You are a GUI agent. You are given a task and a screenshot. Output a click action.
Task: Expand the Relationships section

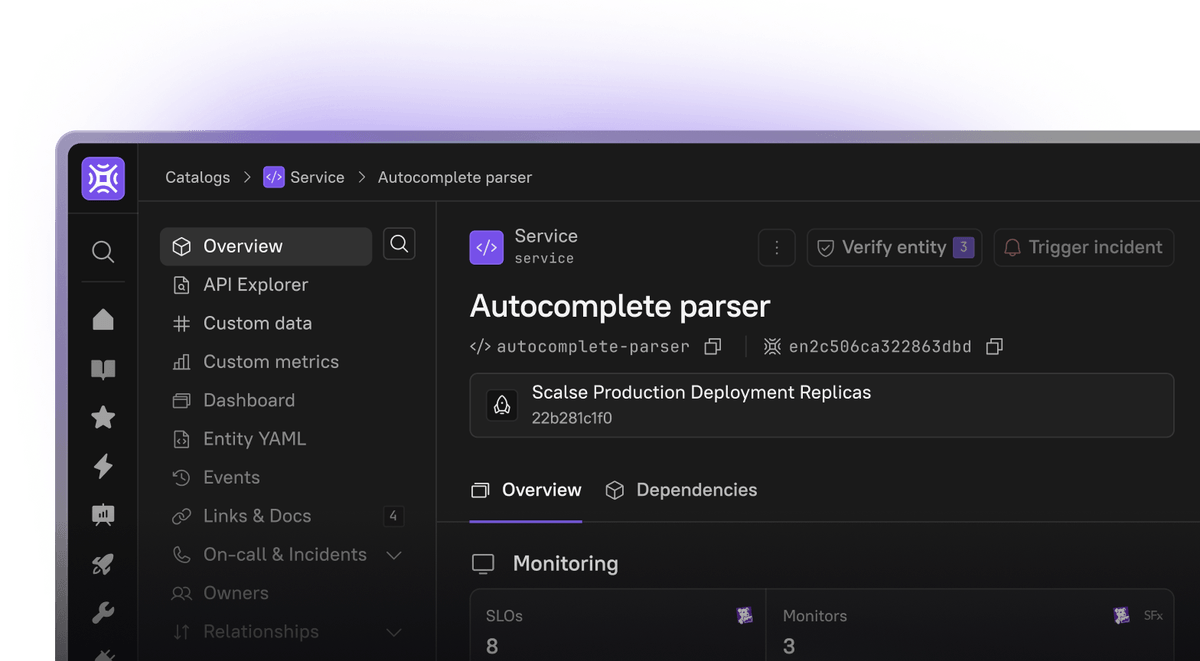tap(394, 631)
